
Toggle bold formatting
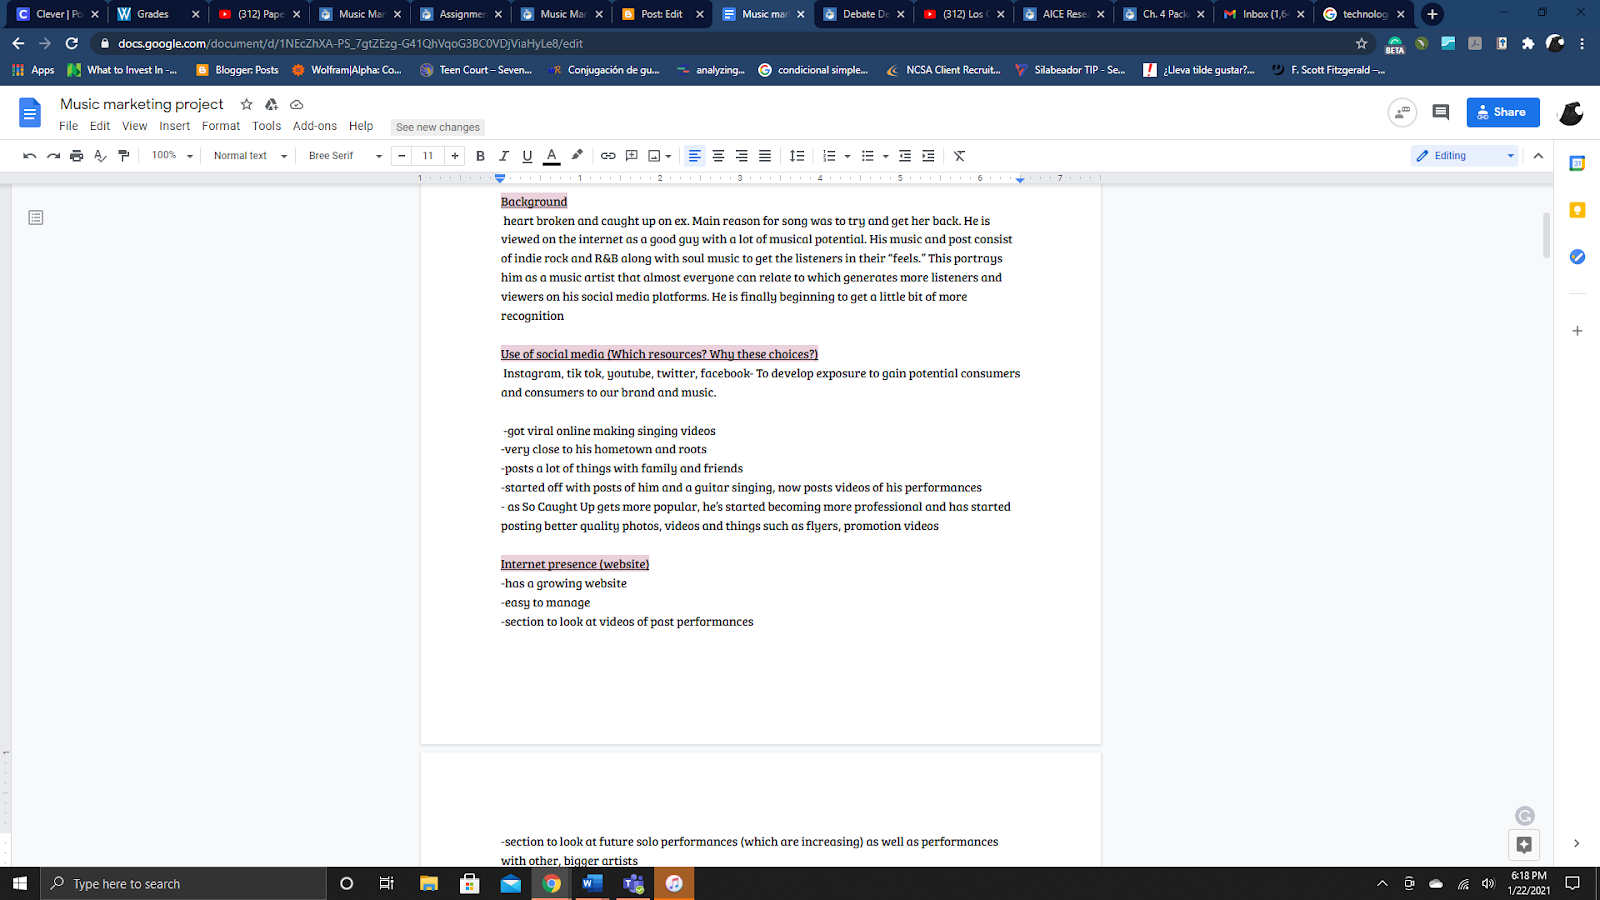[480, 156]
